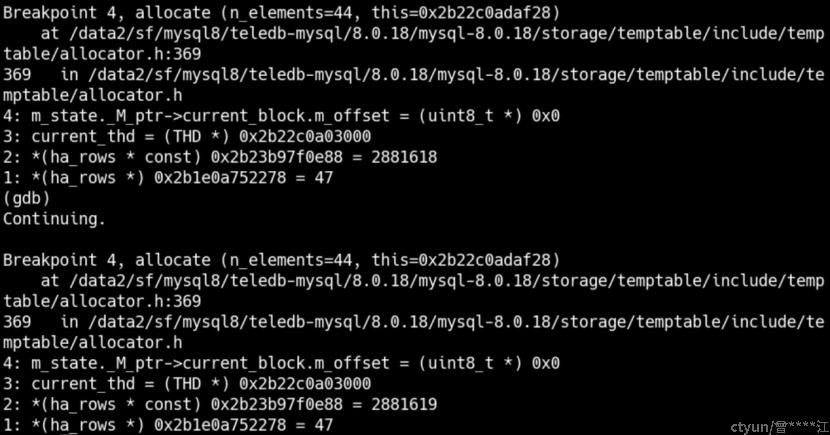Click the value 47 directly above (gdb)
The image size is (830, 435).
coord(323,178)
